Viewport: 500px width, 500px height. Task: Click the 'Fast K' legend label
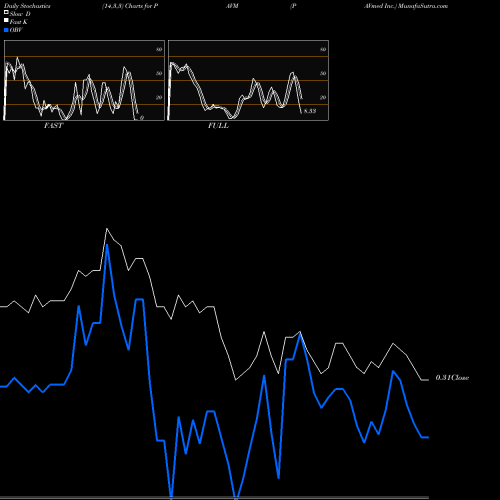point(19,22)
